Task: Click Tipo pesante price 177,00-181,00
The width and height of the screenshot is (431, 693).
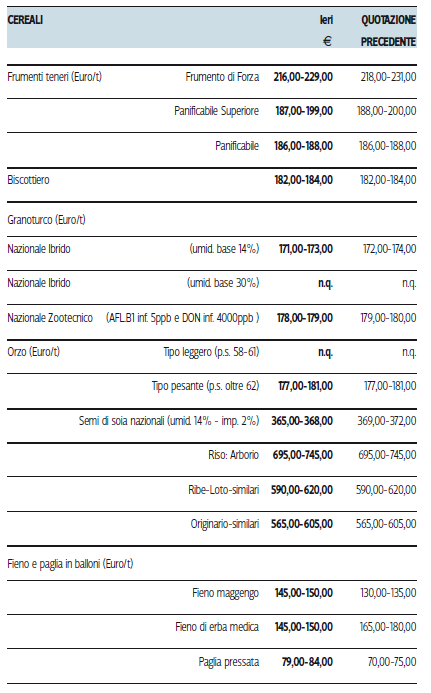Action: click(x=305, y=386)
